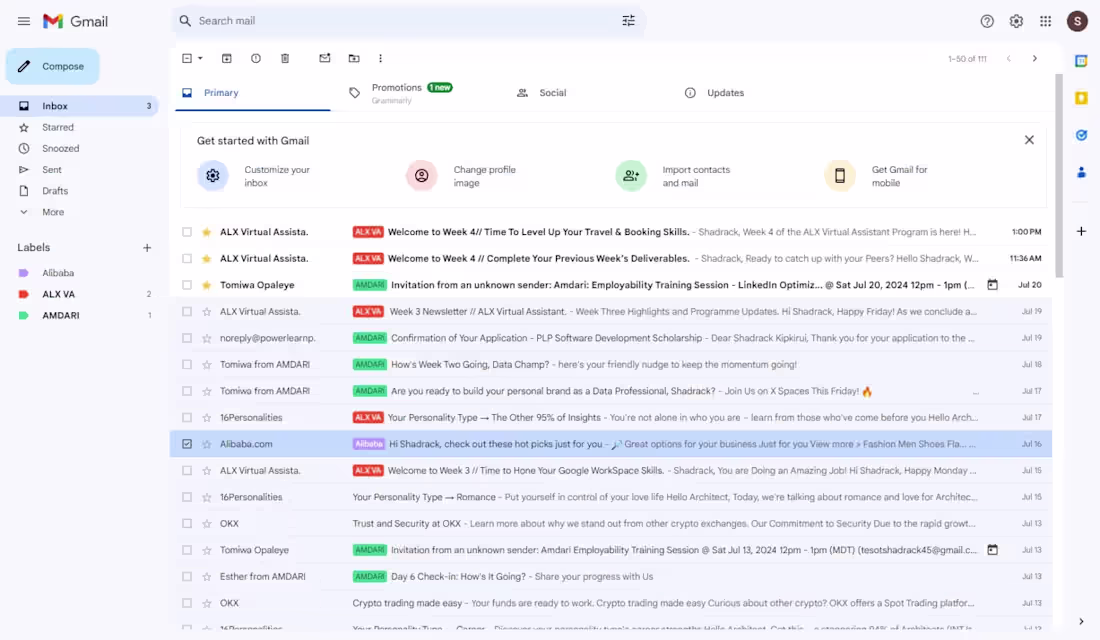Delete the selected email
Image resolution: width=1100 pixels, height=640 pixels.
click(285, 58)
